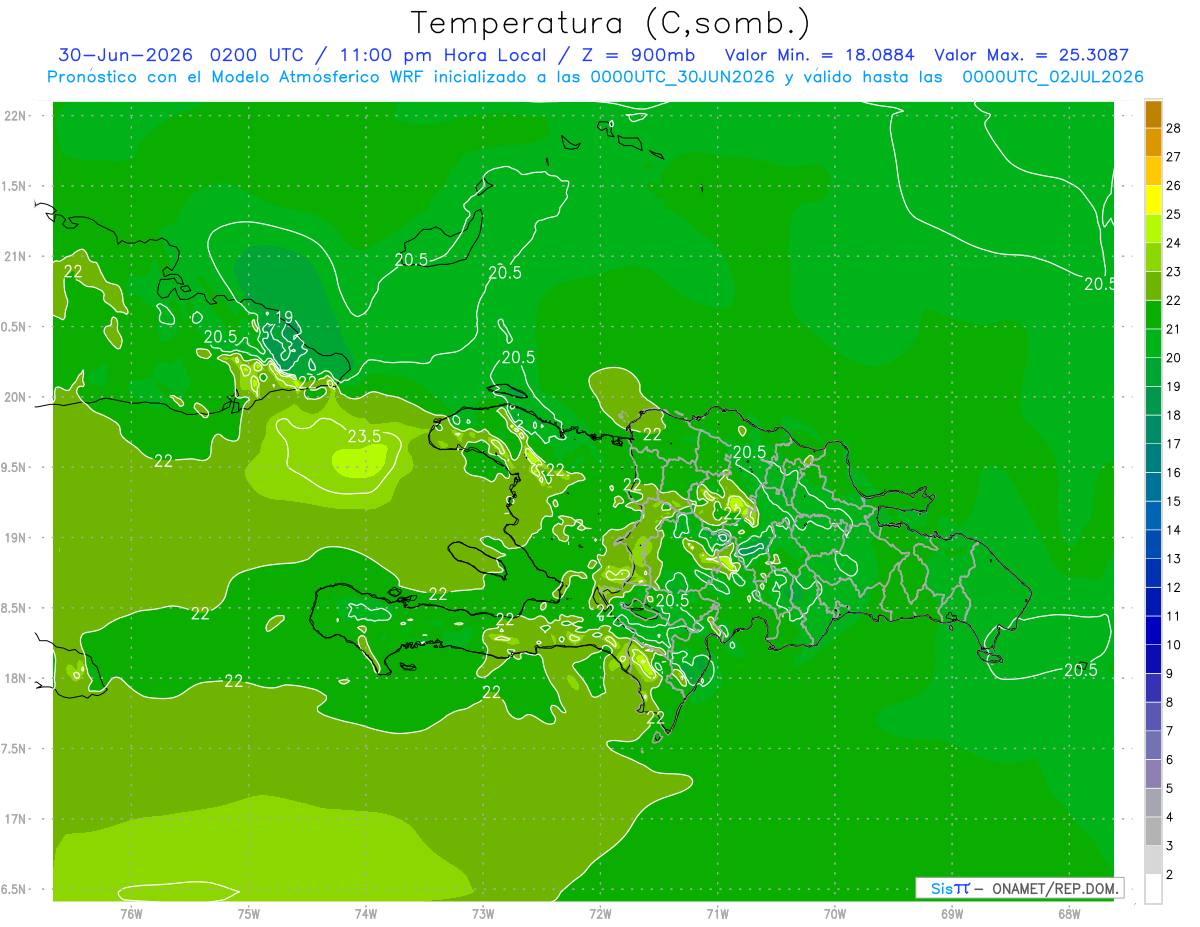Click the '75W' longitude axis label
This screenshot has height=927, width=1200.
pyautogui.click(x=249, y=913)
